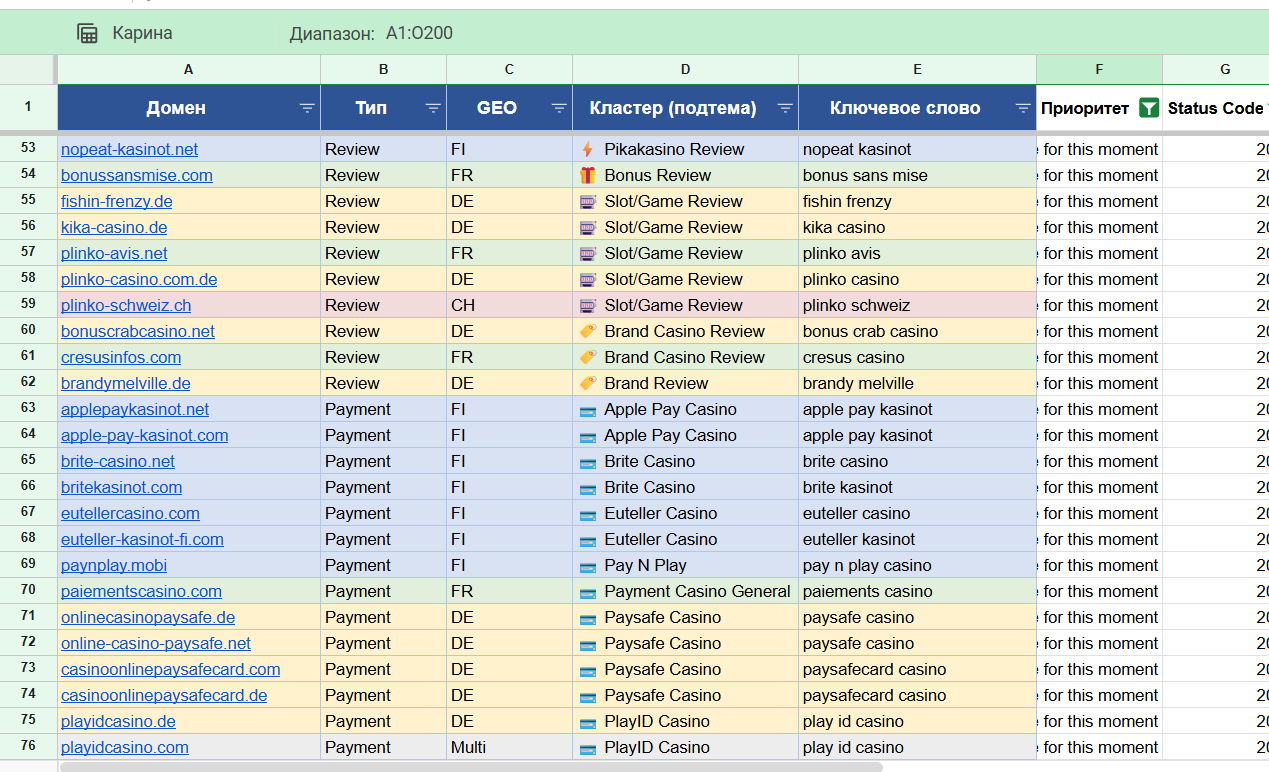Select the GEO cell 'Multi'
Image resolution: width=1269 pixels, height=772 pixels.
click(509, 747)
